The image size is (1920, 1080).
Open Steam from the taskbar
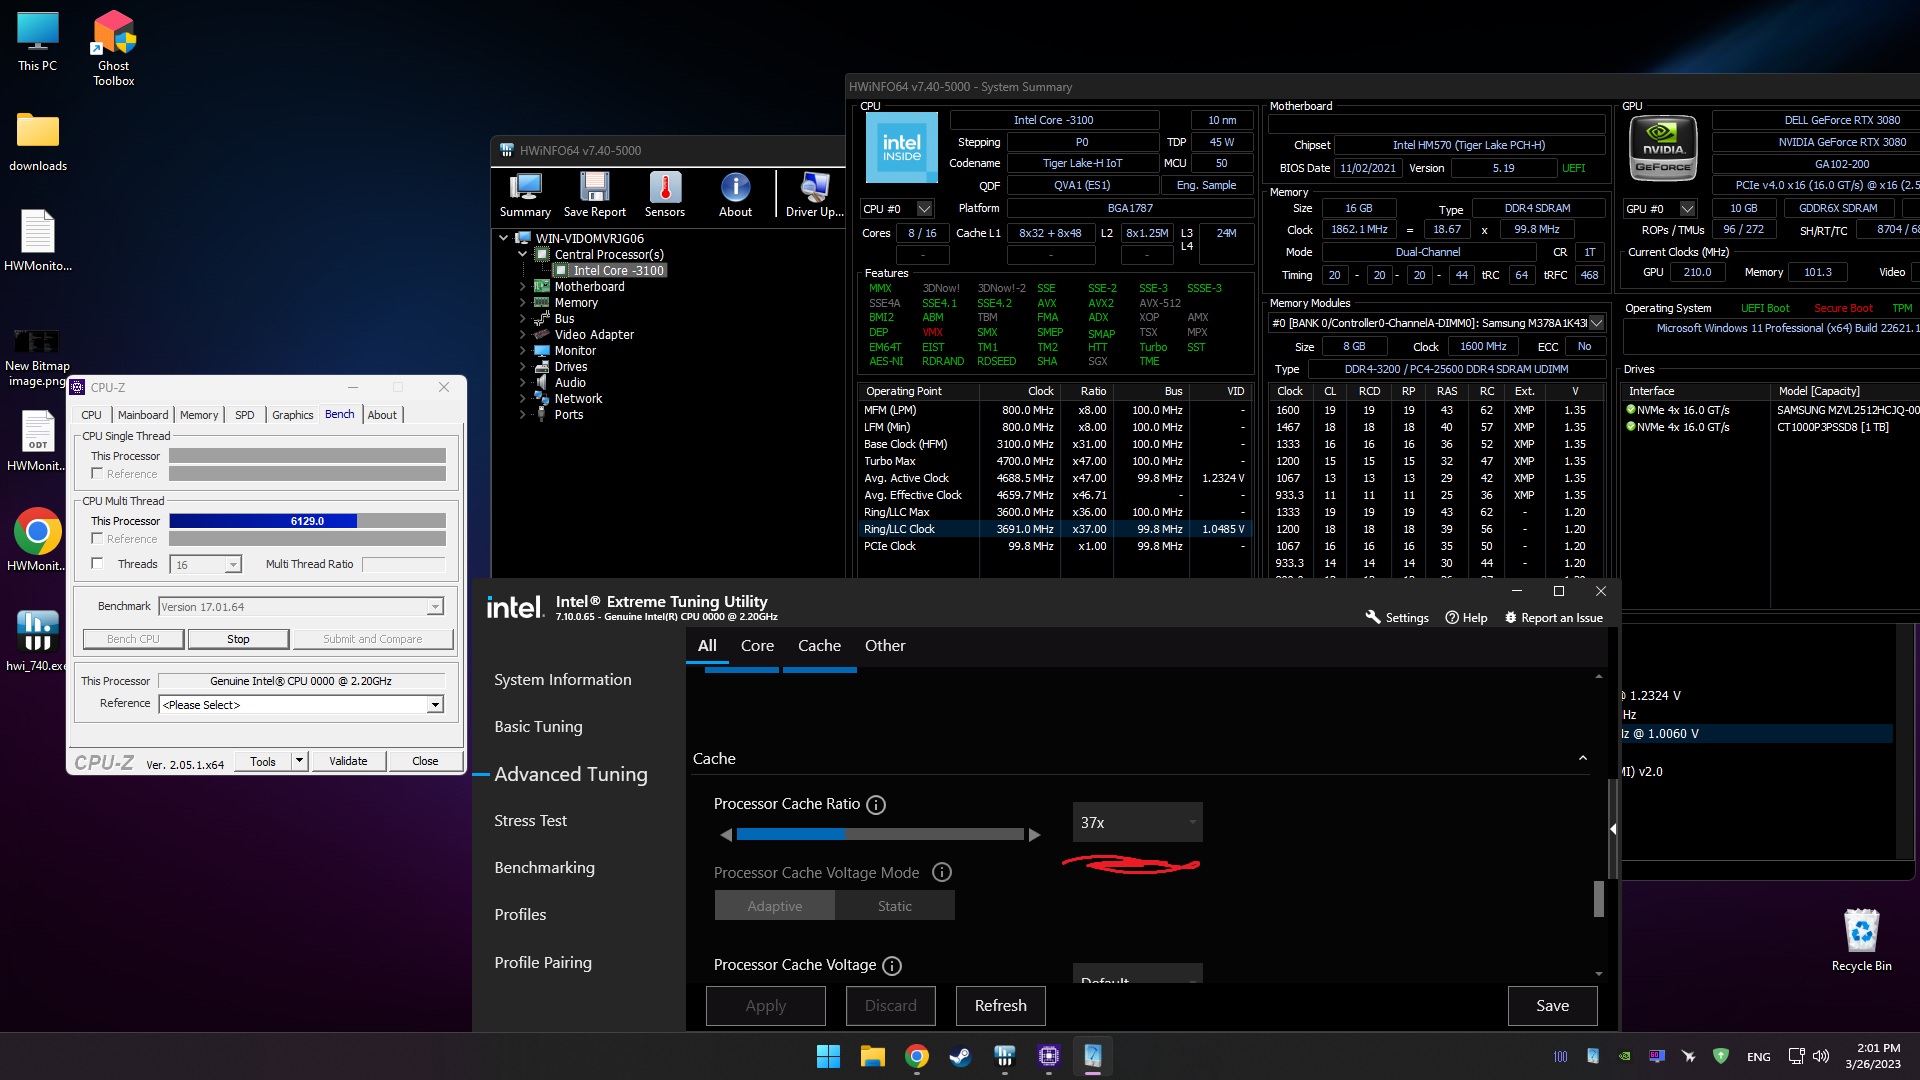[x=960, y=1056]
